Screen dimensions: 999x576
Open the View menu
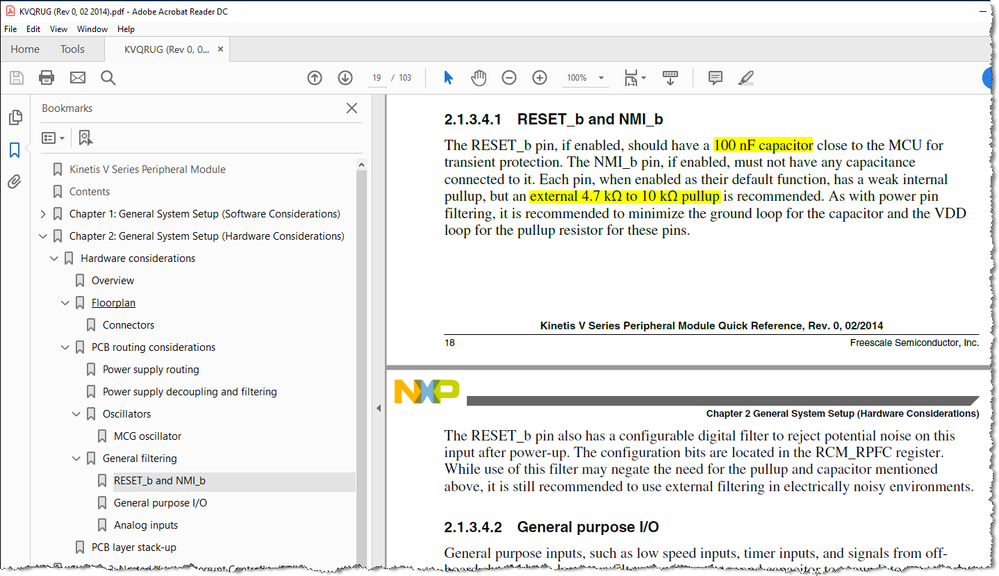(59, 29)
